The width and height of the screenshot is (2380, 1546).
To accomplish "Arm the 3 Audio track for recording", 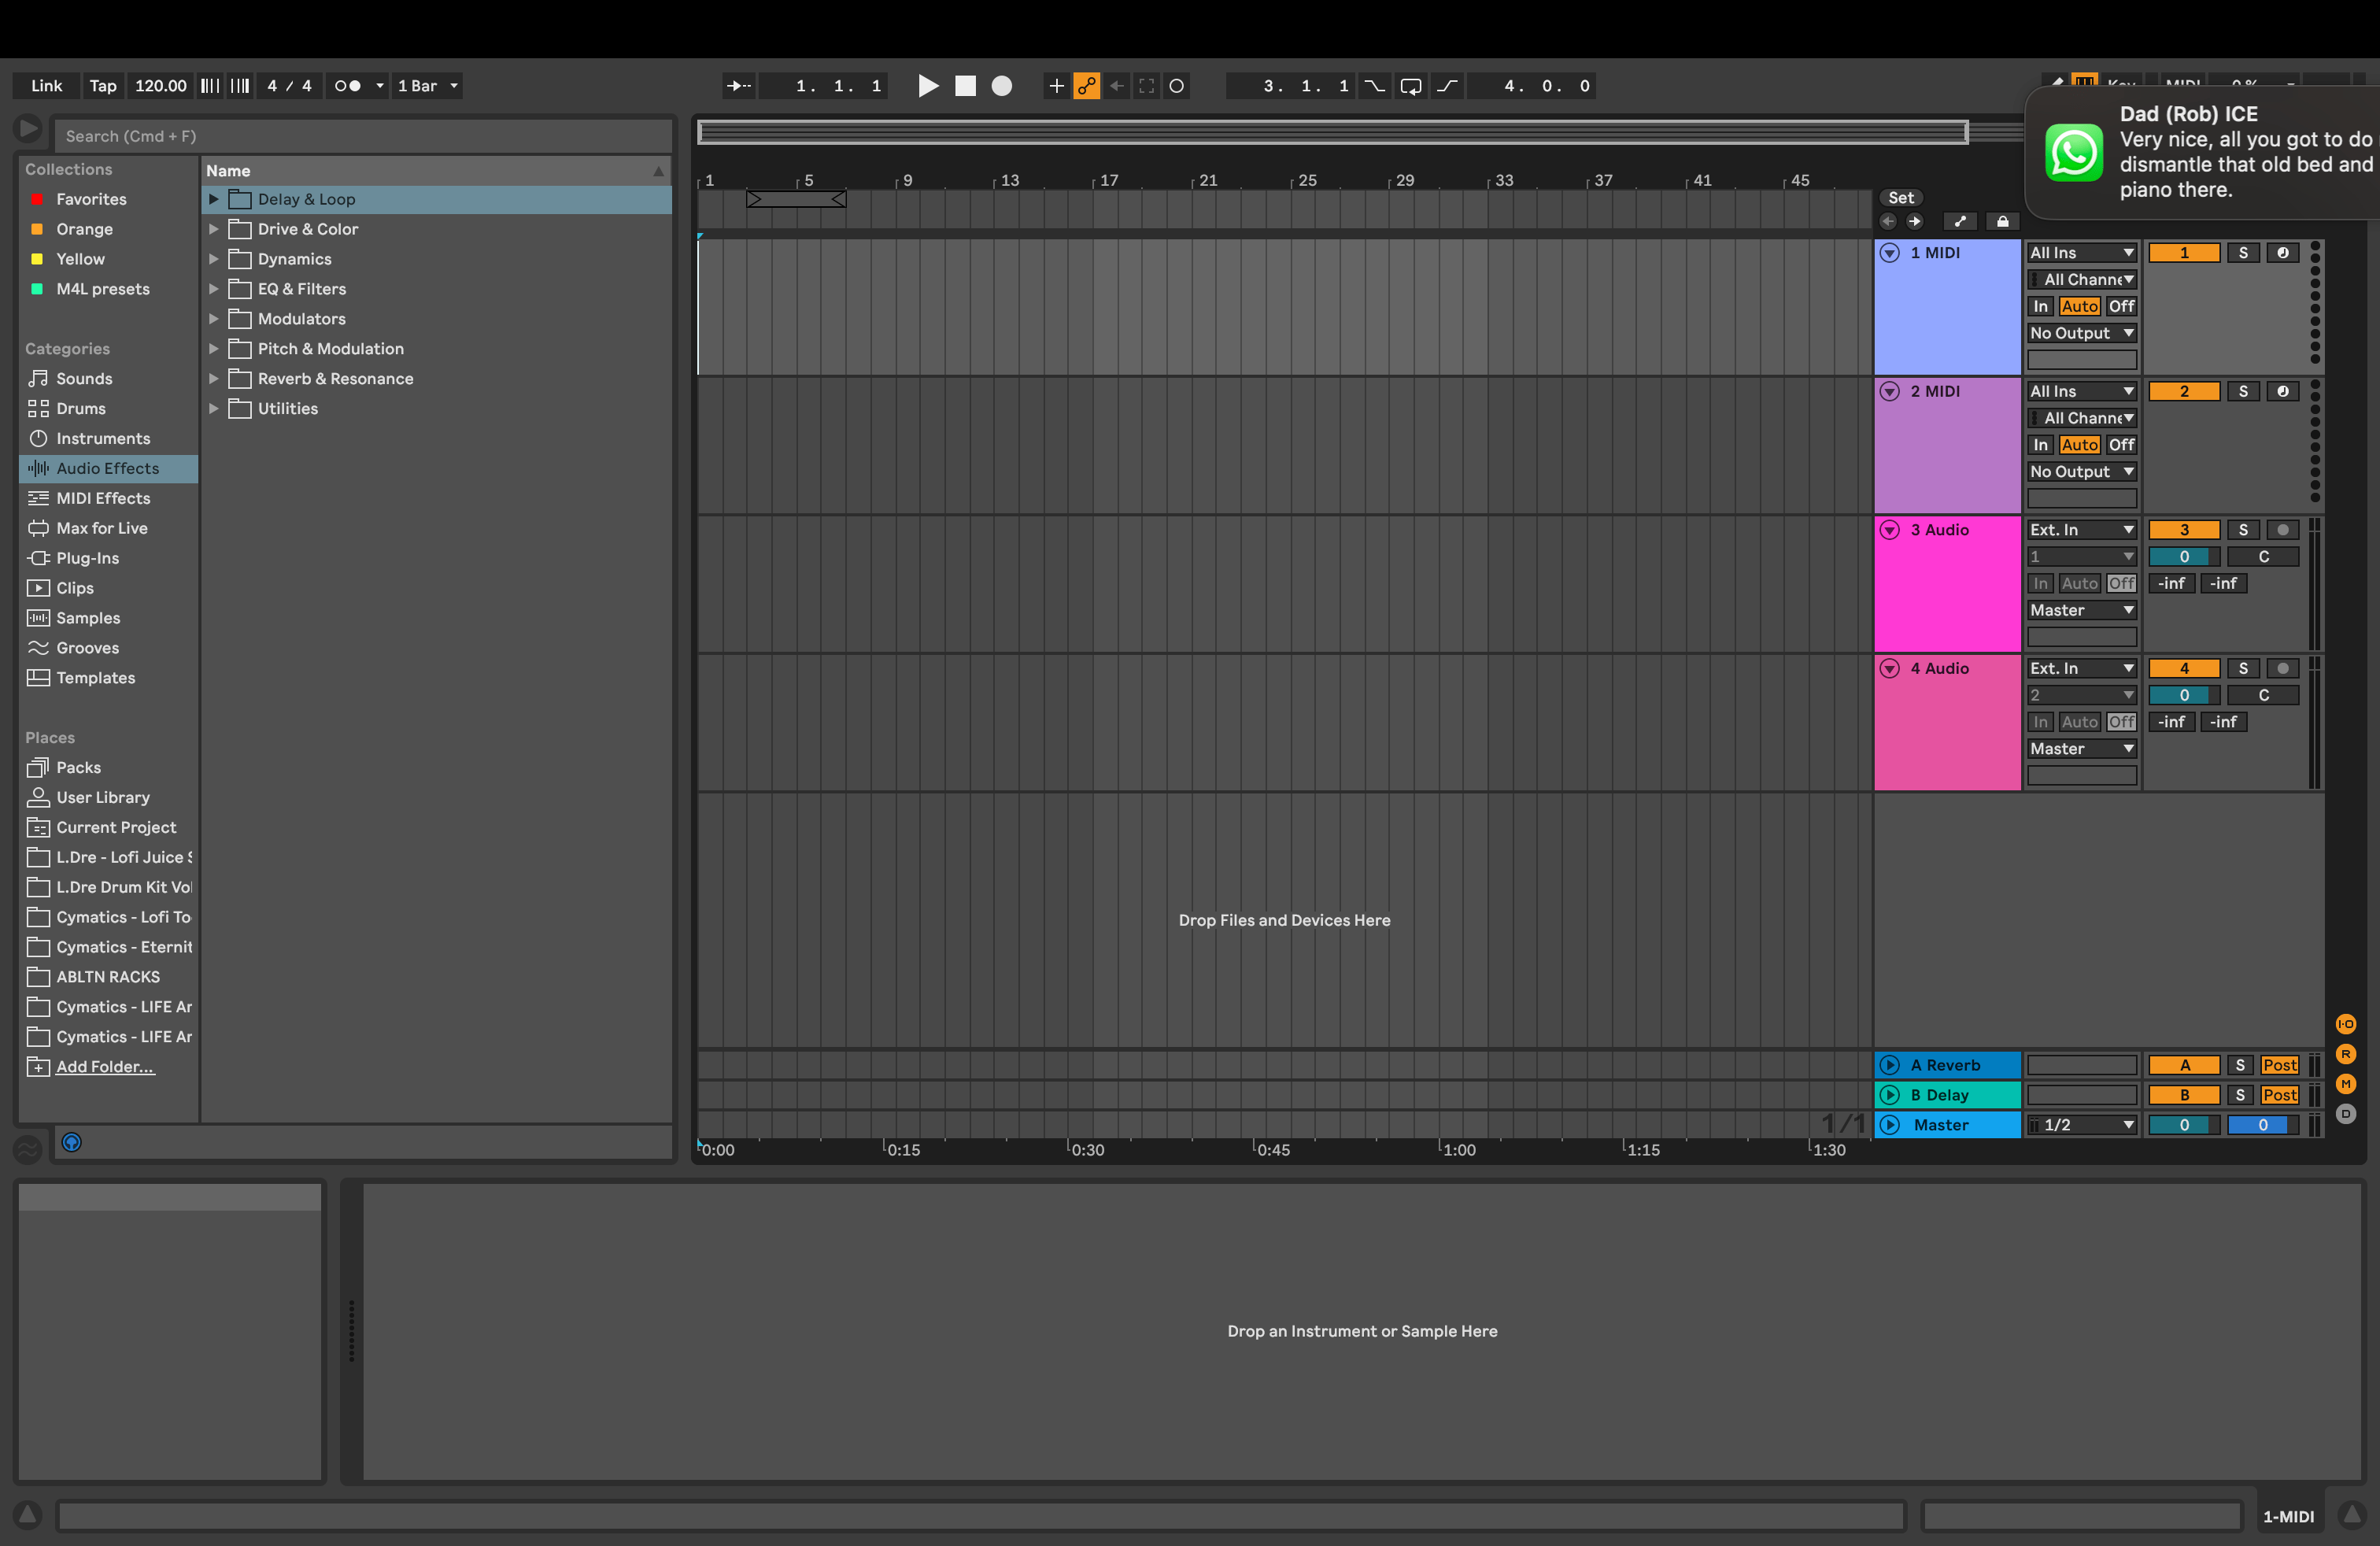I will coord(2282,530).
